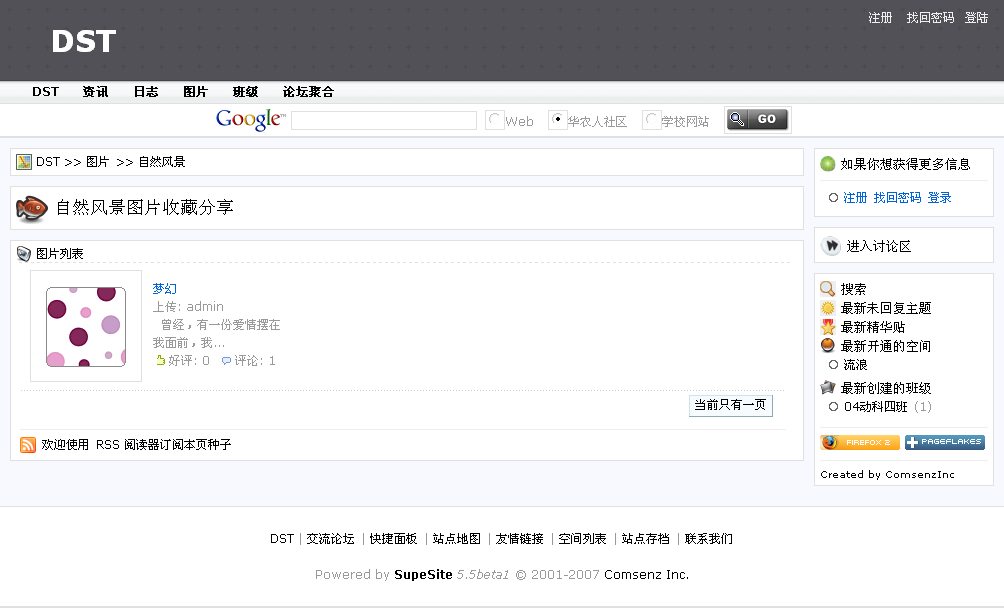Open Comsenz Inc. link in footer
The image size is (1004, 608).
coord(647,575)
